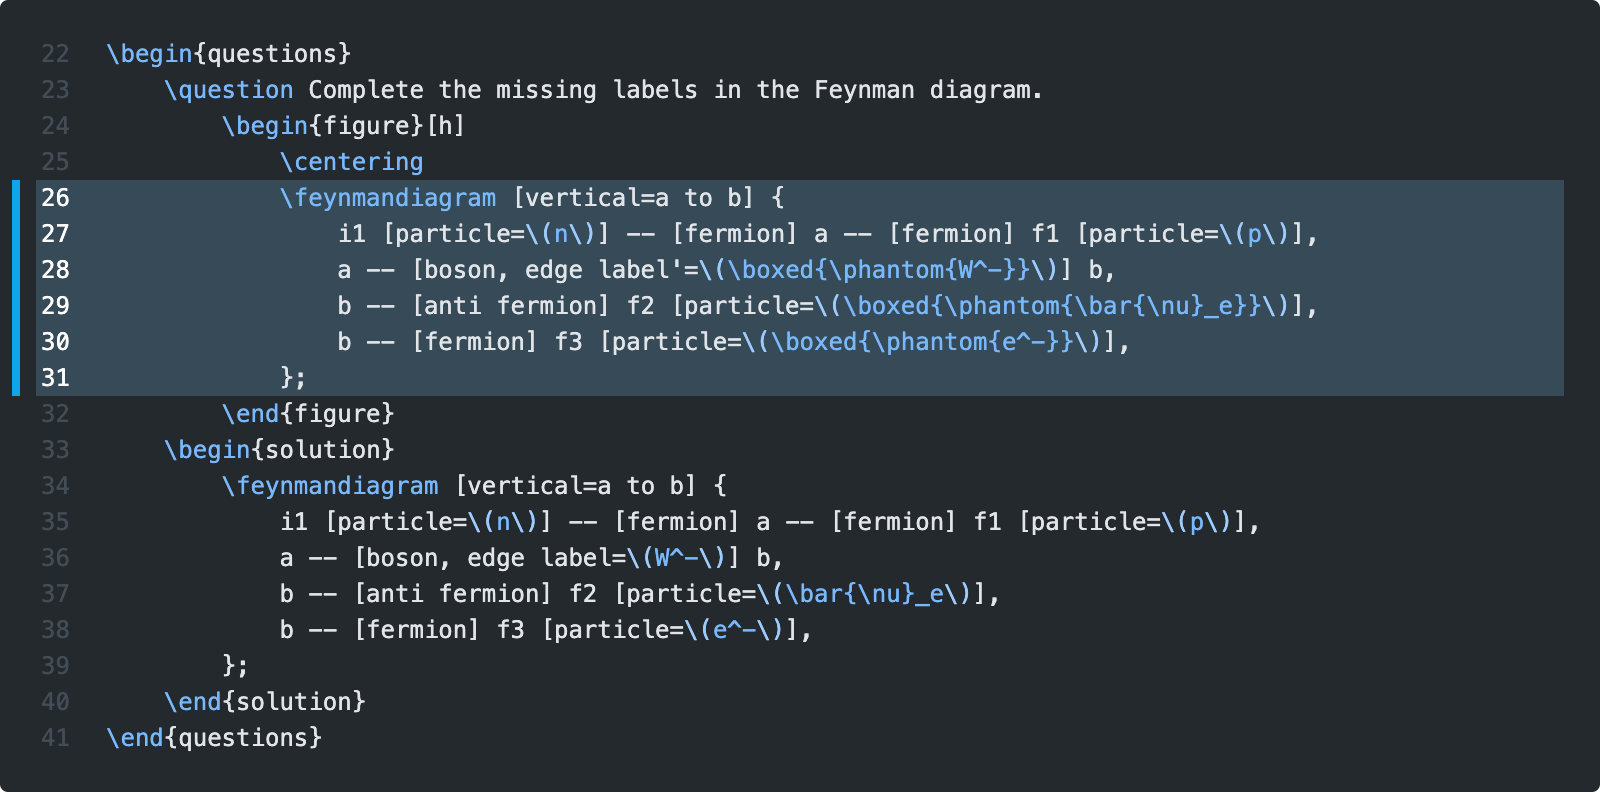Click \boxed{\phantom{e^-}} on line 30
This screenshot has width=1600, height=792.
pyautogui.click(x=929, y=342)
